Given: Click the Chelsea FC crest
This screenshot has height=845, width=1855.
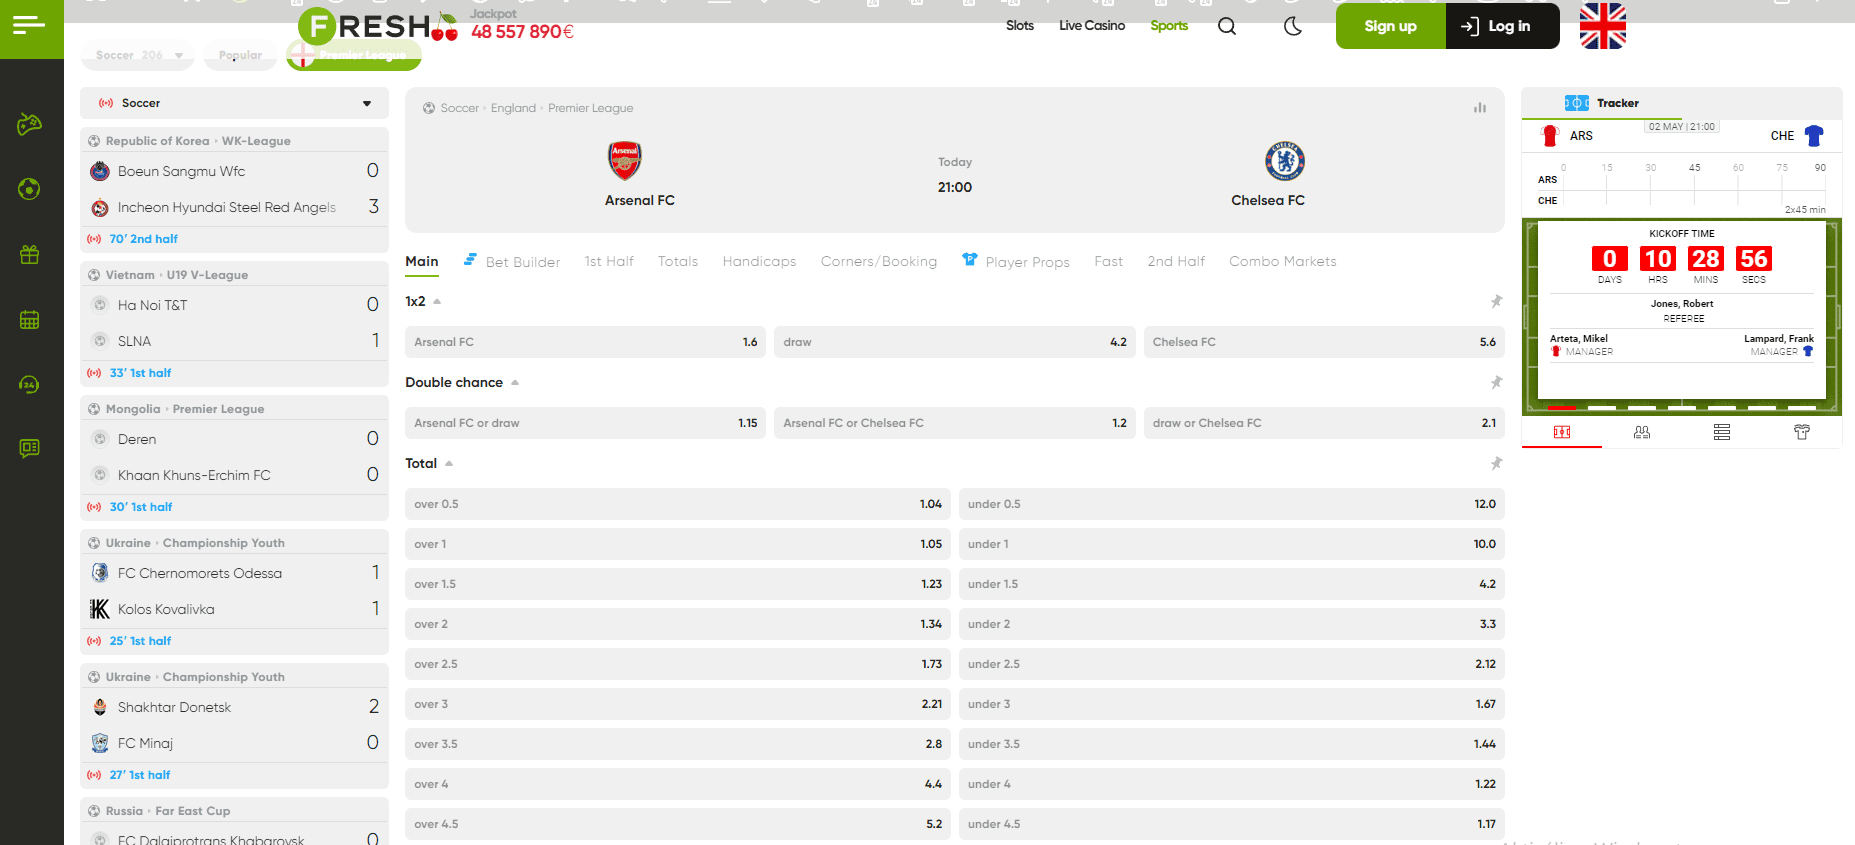Looking at the screenshot, I should [x=1285, y=160].
